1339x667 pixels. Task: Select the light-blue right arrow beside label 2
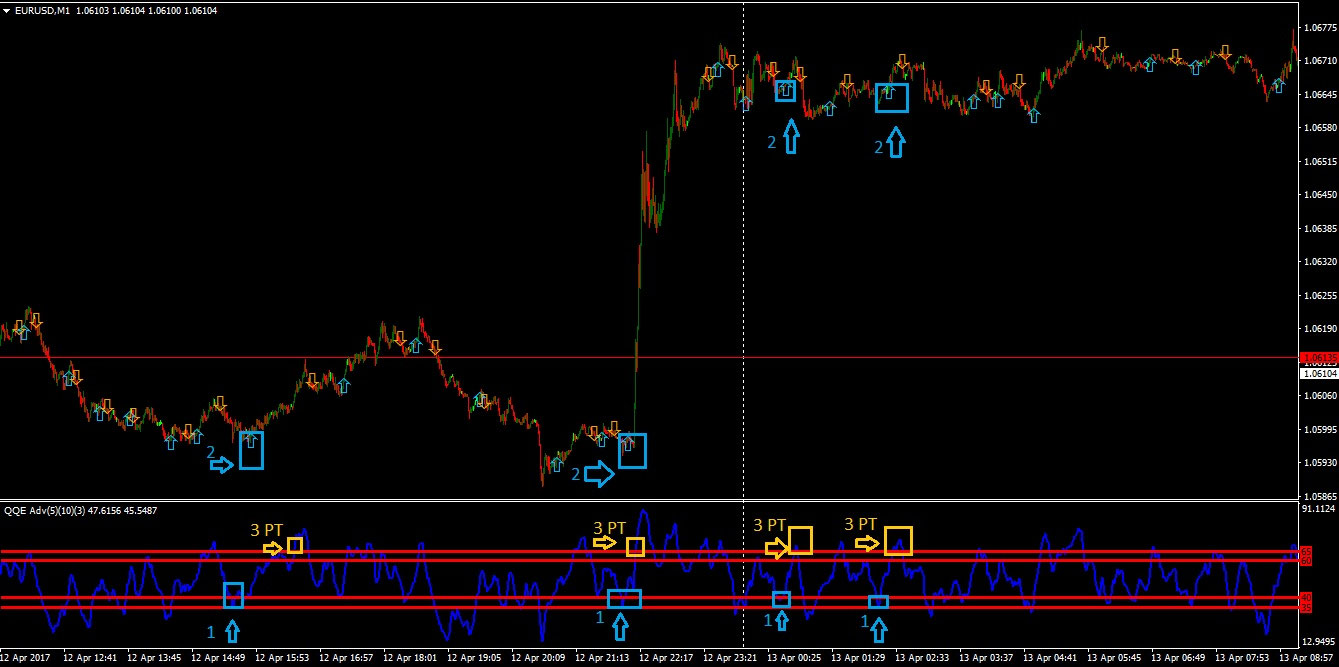click(x=224, y=463)
